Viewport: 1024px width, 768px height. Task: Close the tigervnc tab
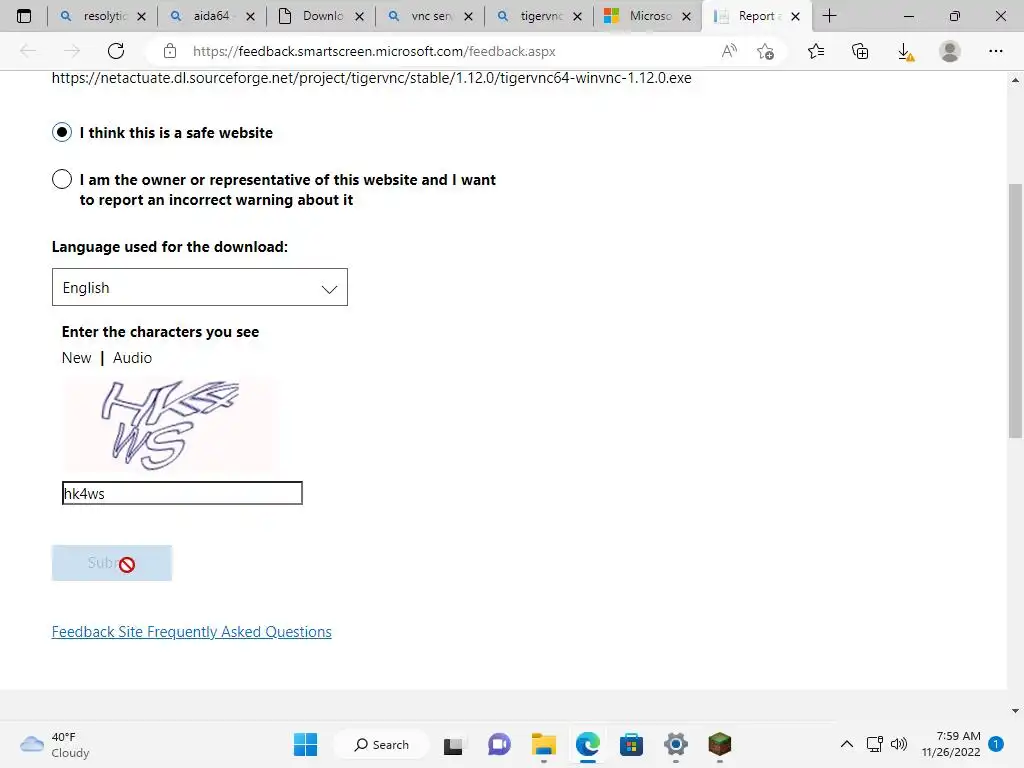(577, 17)
